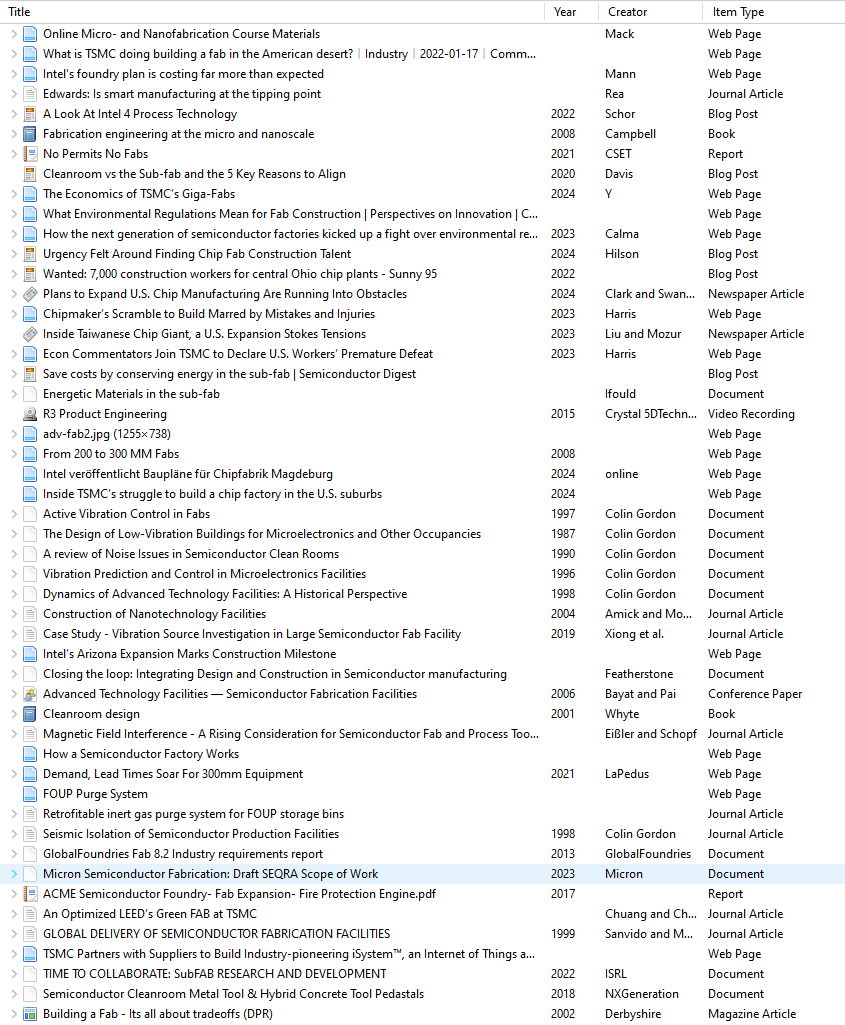Click the conference paper icon beside "Advanced Technology Facilities"
845x1025 pixels.
click(28, 693)
